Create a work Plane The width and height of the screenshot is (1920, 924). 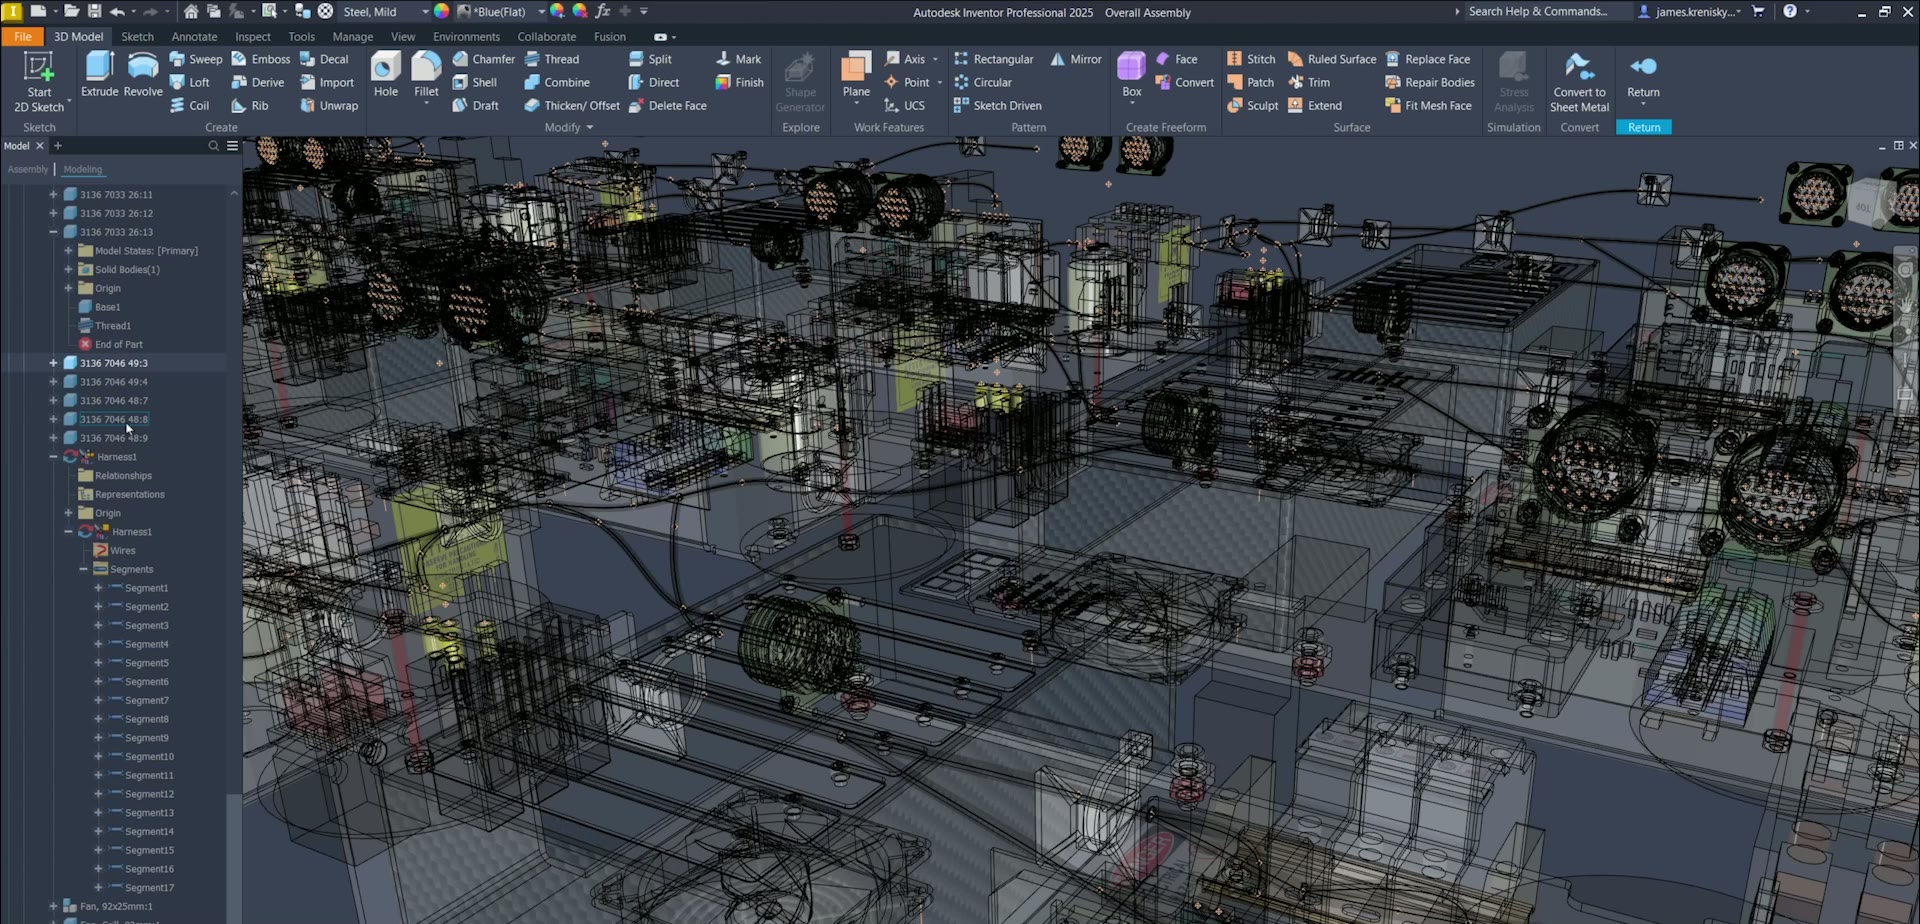pos(856,74)
